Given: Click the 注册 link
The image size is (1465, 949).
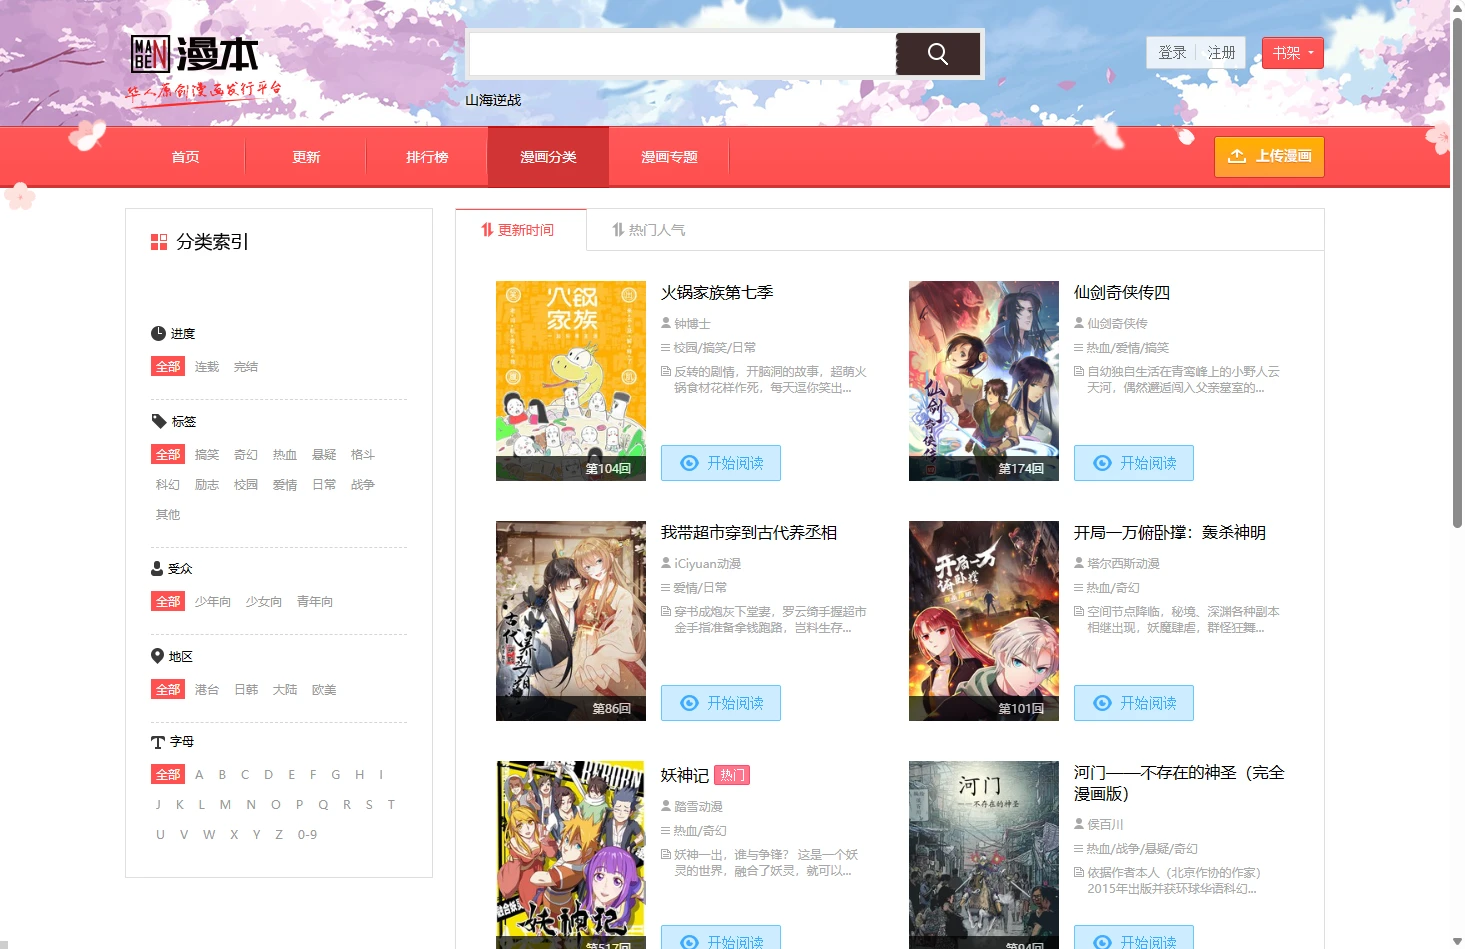Looking at the screenshot, I should coord(1221,52).
